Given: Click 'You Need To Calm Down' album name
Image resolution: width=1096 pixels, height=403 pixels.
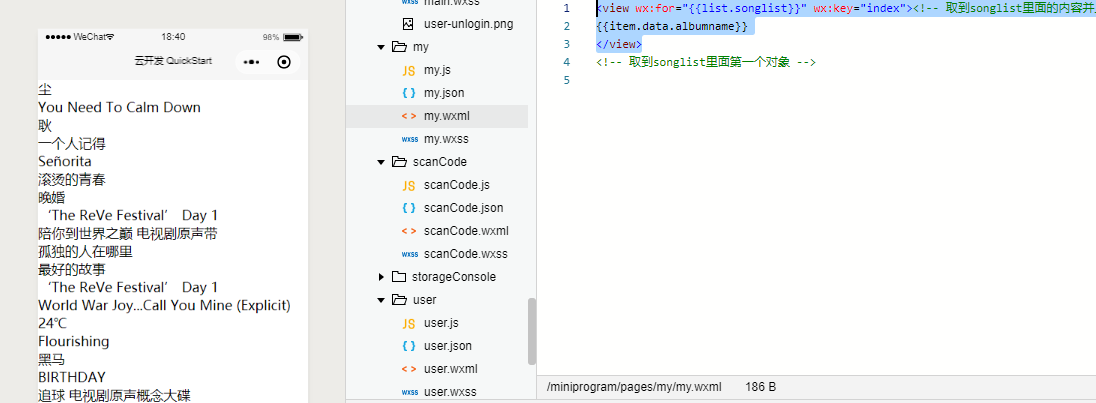Looking at the screenshot, I should tap(120, 108).
